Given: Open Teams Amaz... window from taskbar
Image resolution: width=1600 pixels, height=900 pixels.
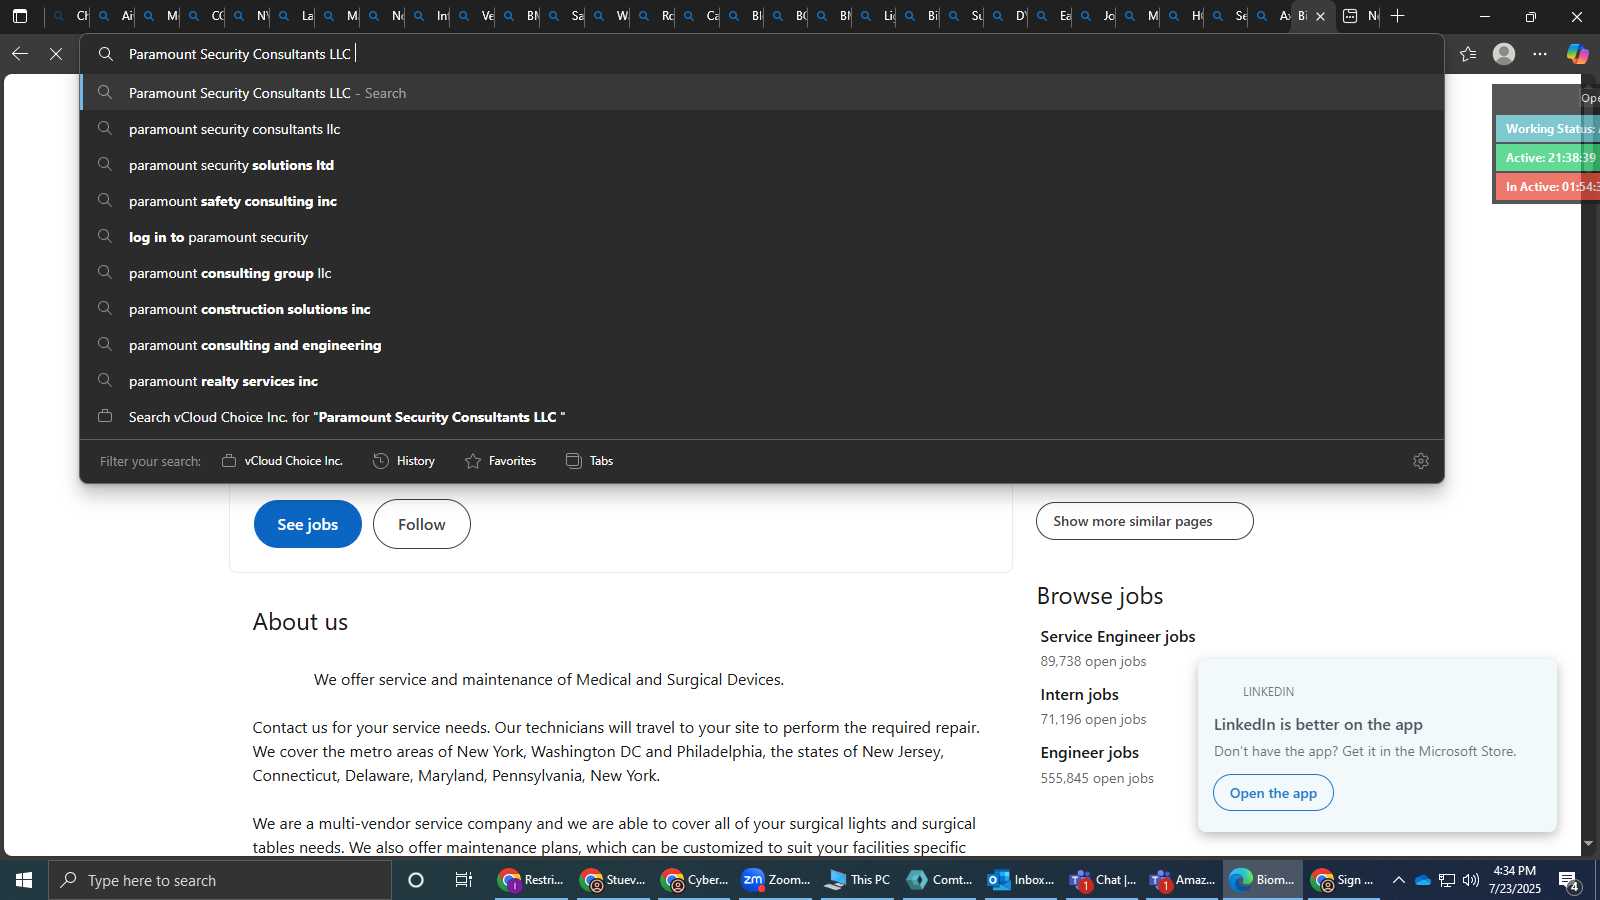Looking at the screenshot, I should coord(1182,880).
